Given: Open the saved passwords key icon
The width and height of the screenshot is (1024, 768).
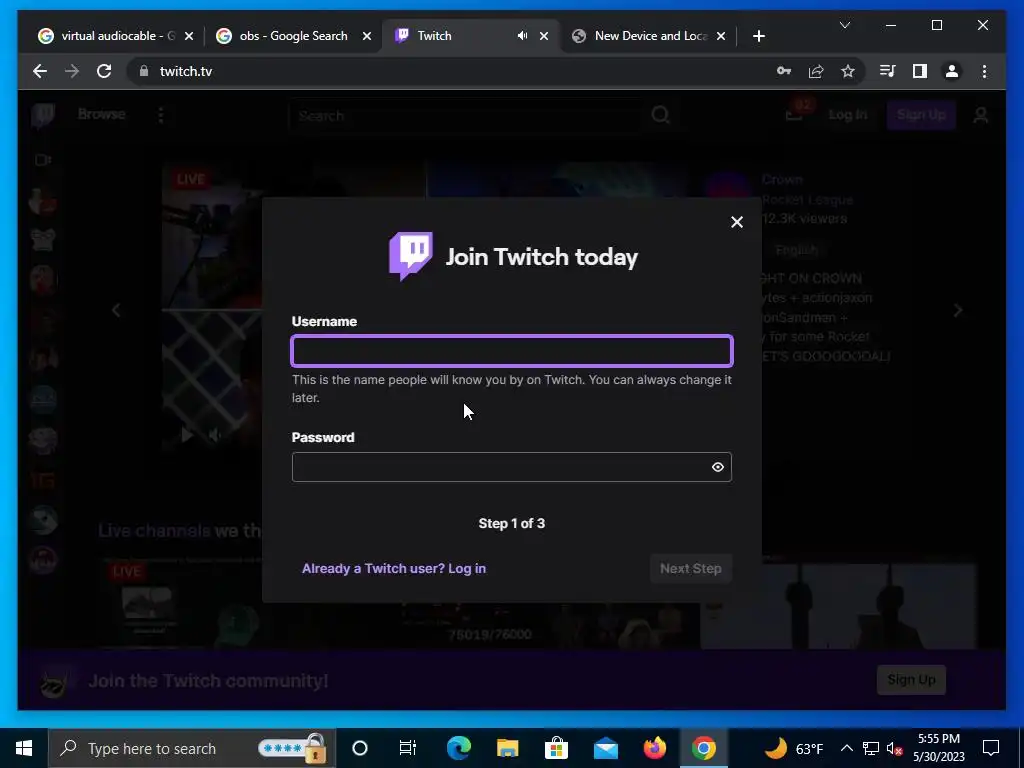Looking at the screenshot, I should tap(784, 71).
